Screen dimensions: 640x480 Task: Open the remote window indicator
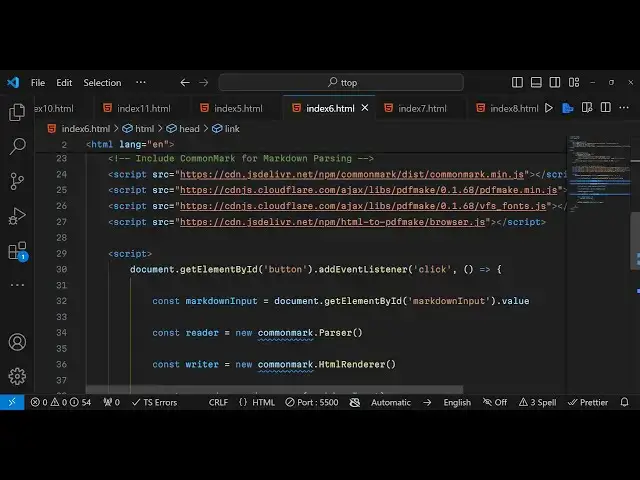tap(12, 402)
